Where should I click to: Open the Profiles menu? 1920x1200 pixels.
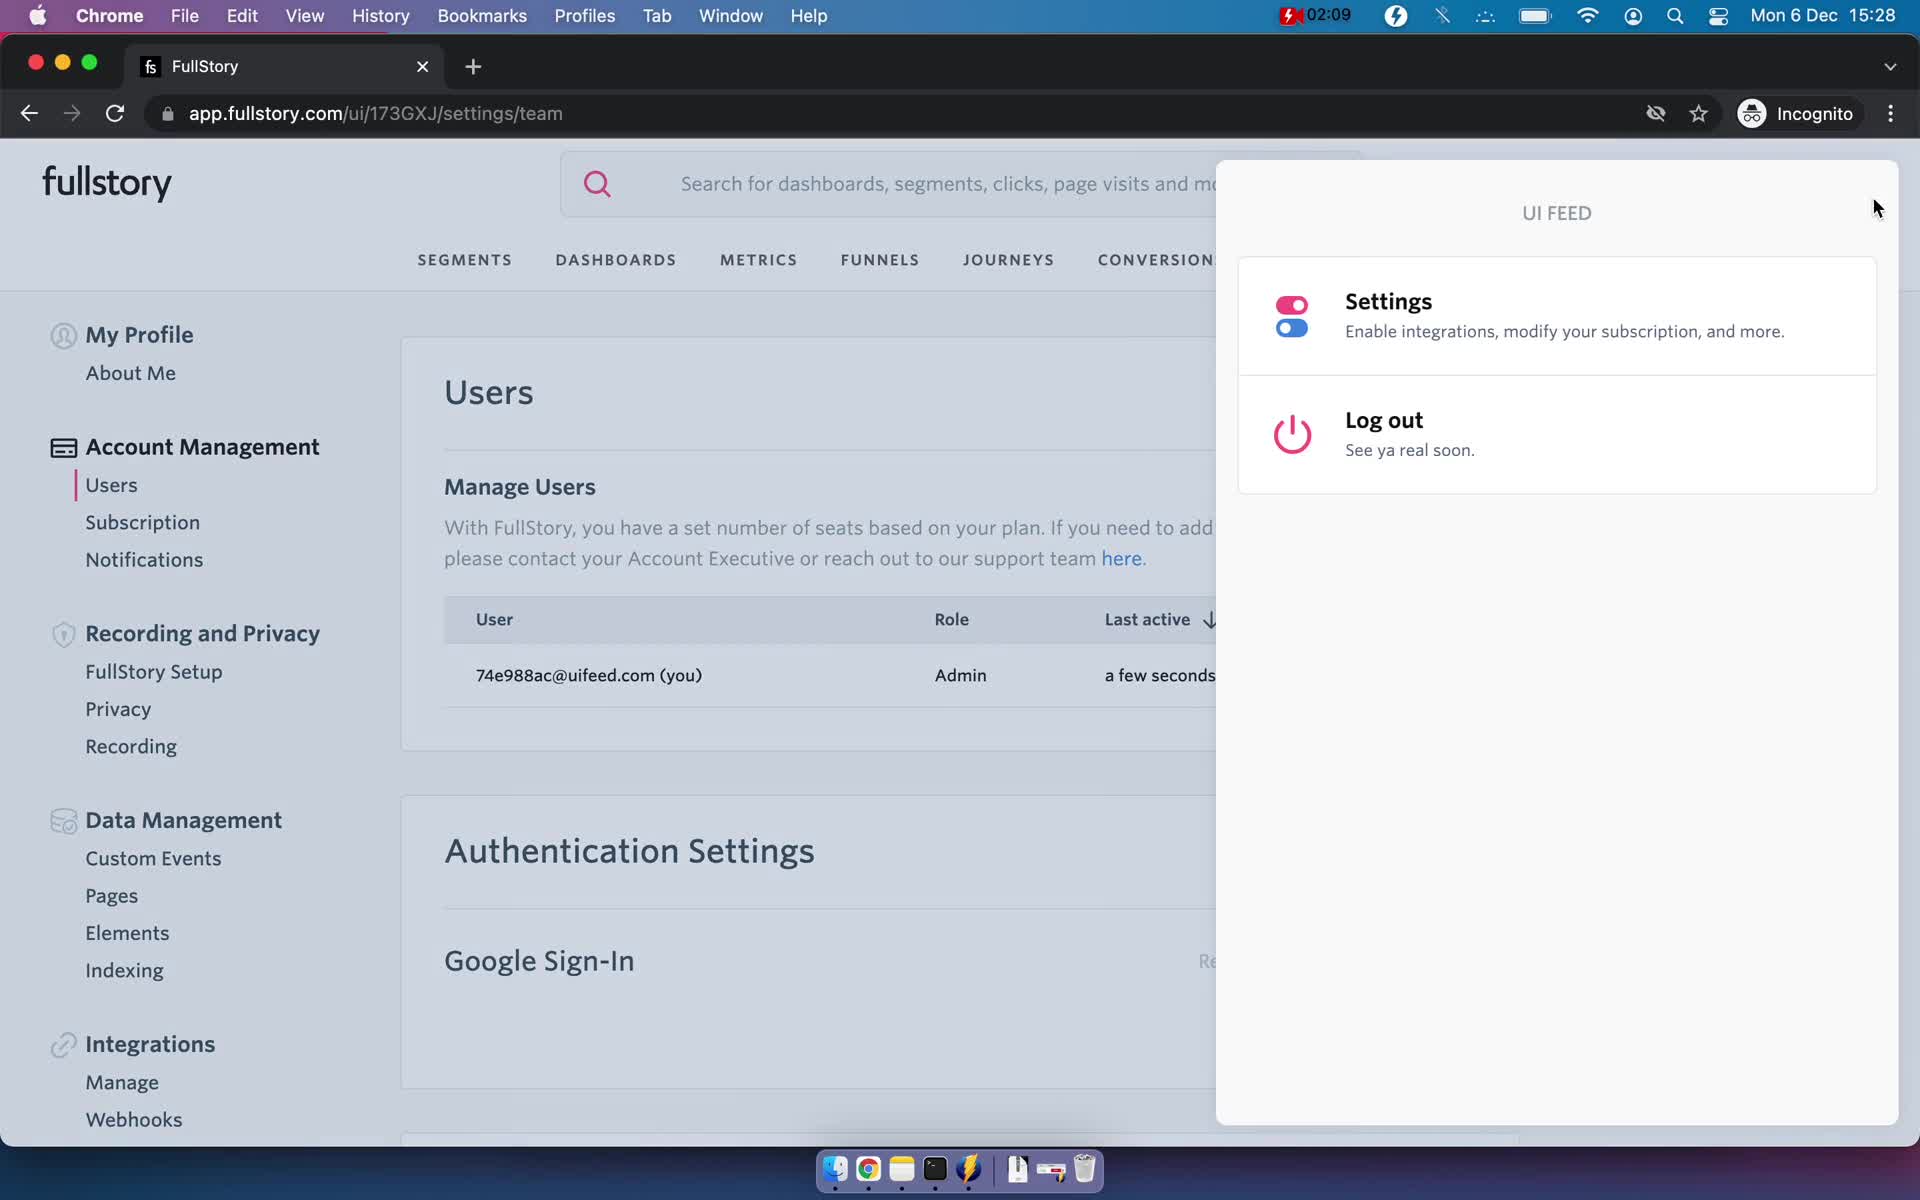click(585, 16)
